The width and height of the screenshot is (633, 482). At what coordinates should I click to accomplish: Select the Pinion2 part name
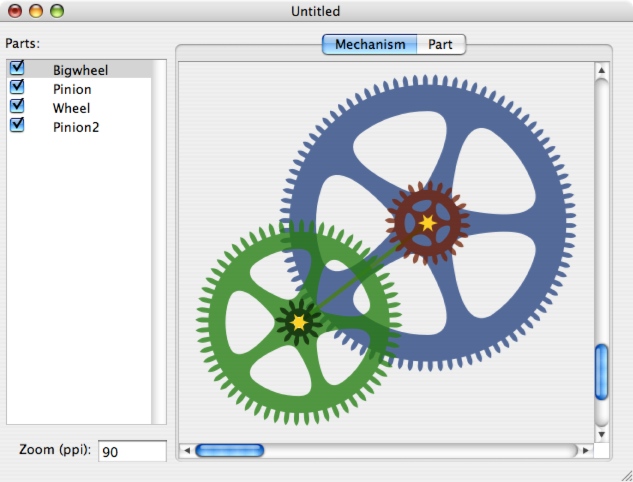pos(76,127)
